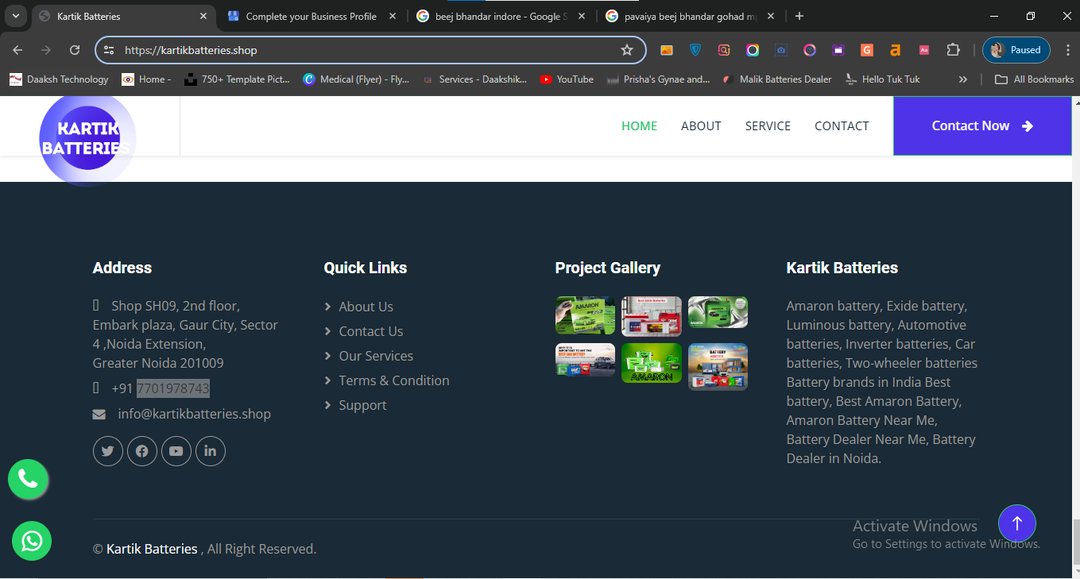Viewport: 1080px width, 579px height.
Task: Select CONTACT in the site navigation
Action: coord(841,126)
